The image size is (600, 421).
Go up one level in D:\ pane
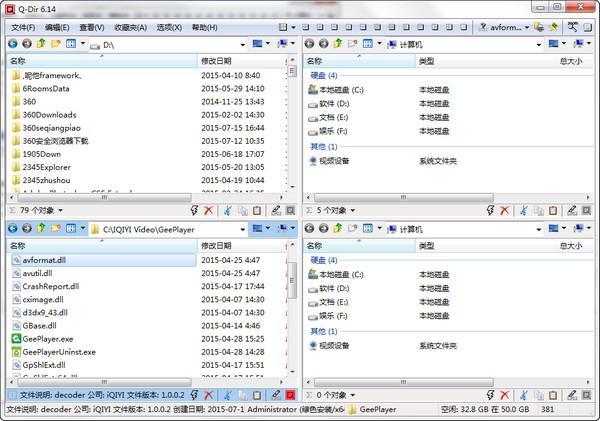click(41, 44)
